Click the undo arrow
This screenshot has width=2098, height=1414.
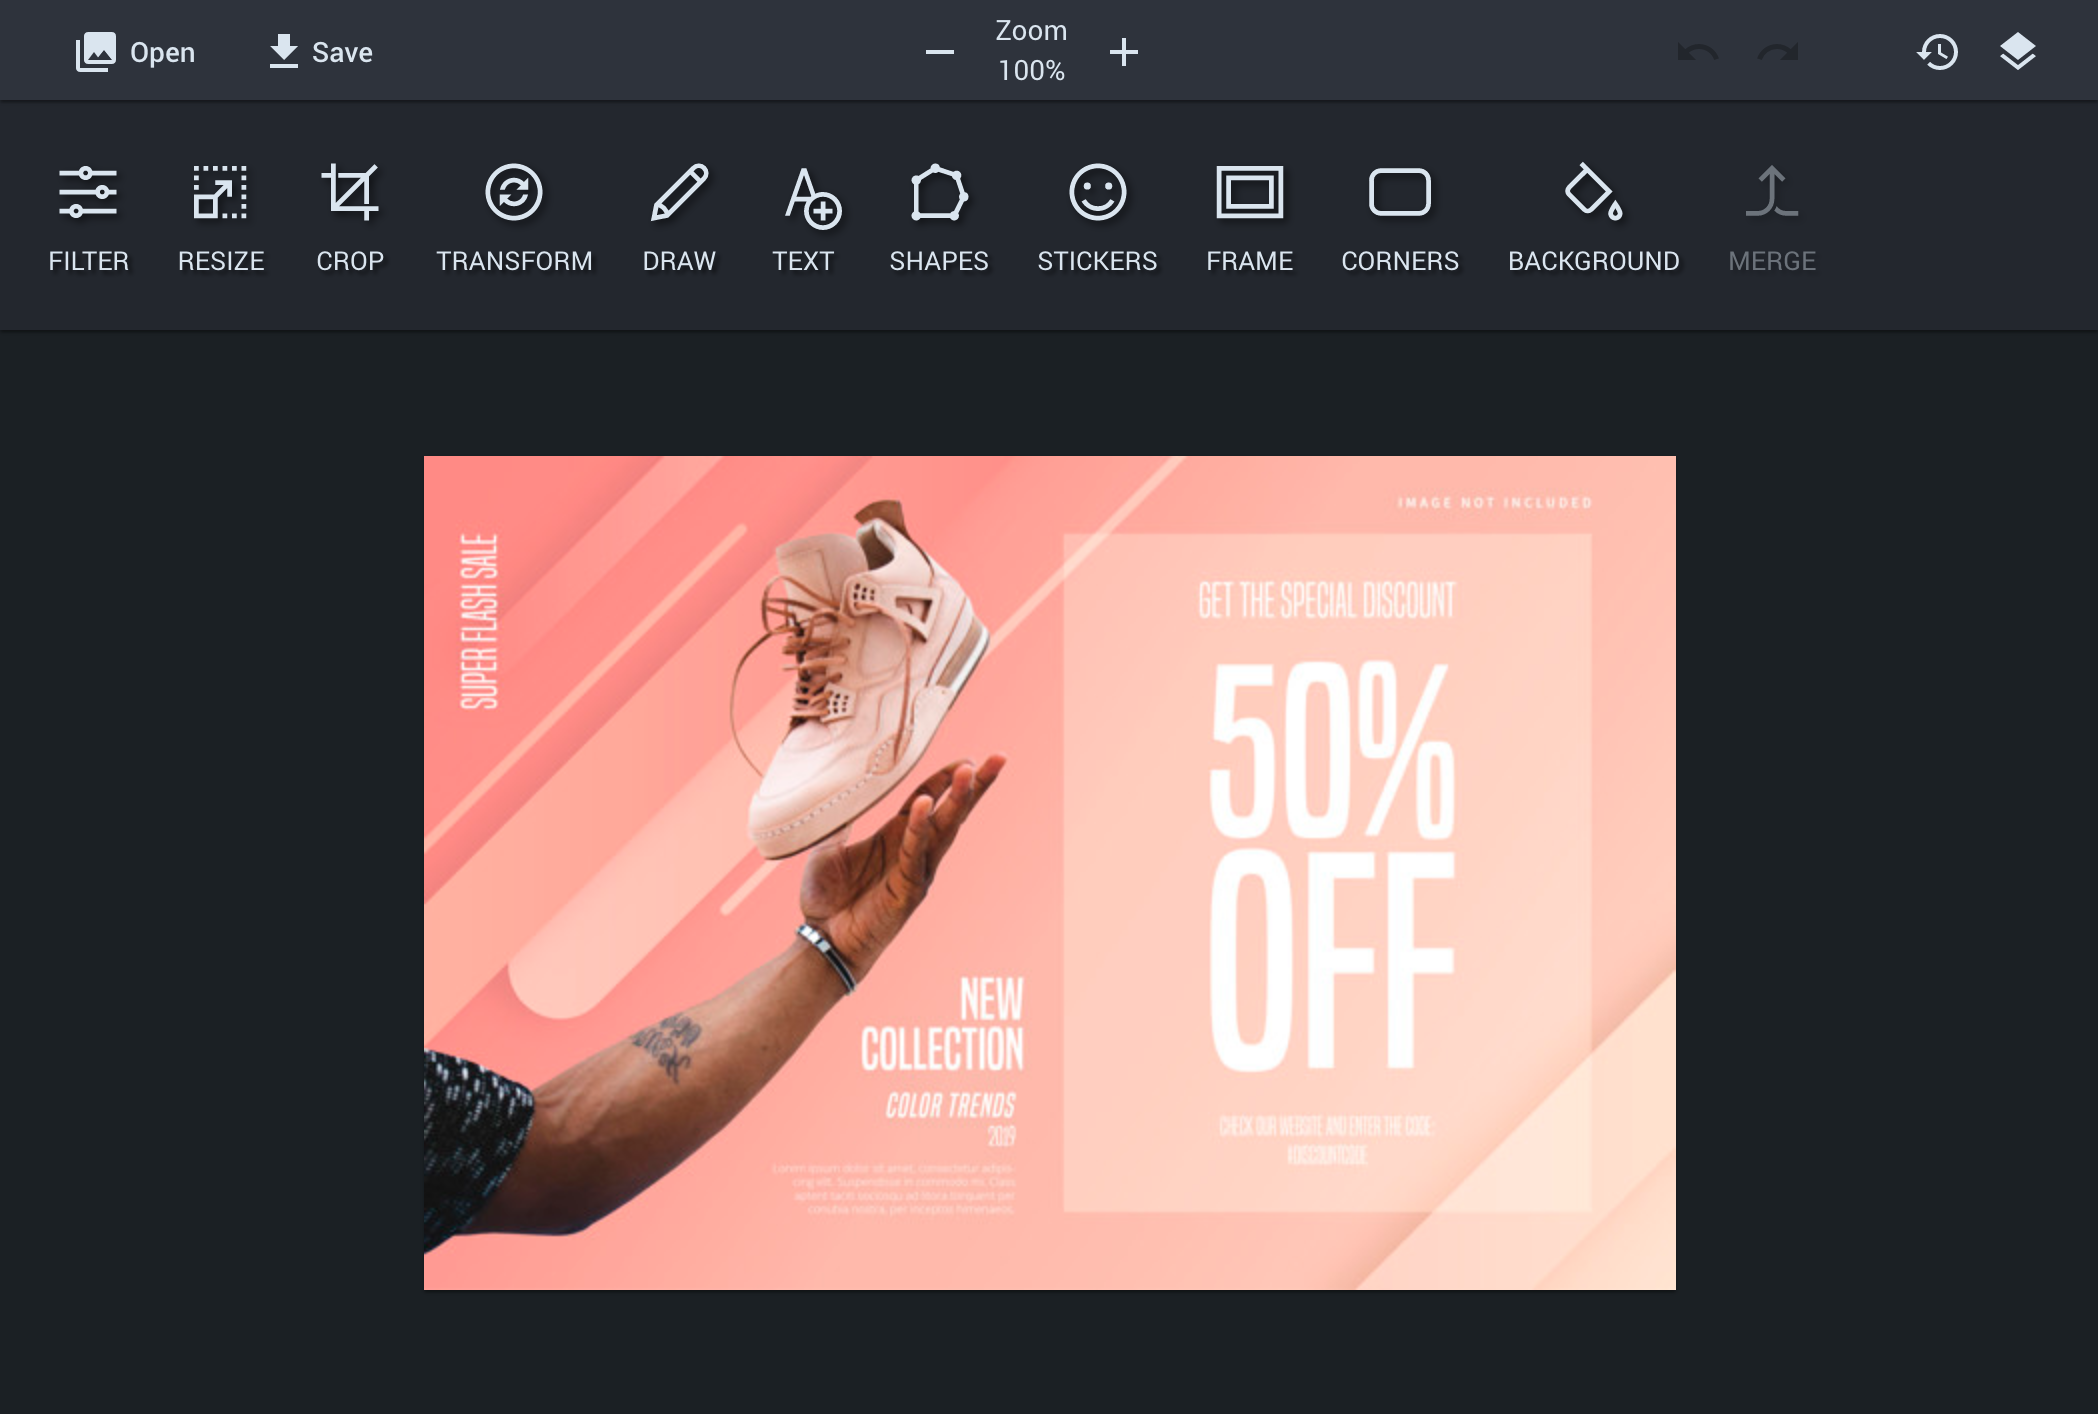[x=1697, y=52]
